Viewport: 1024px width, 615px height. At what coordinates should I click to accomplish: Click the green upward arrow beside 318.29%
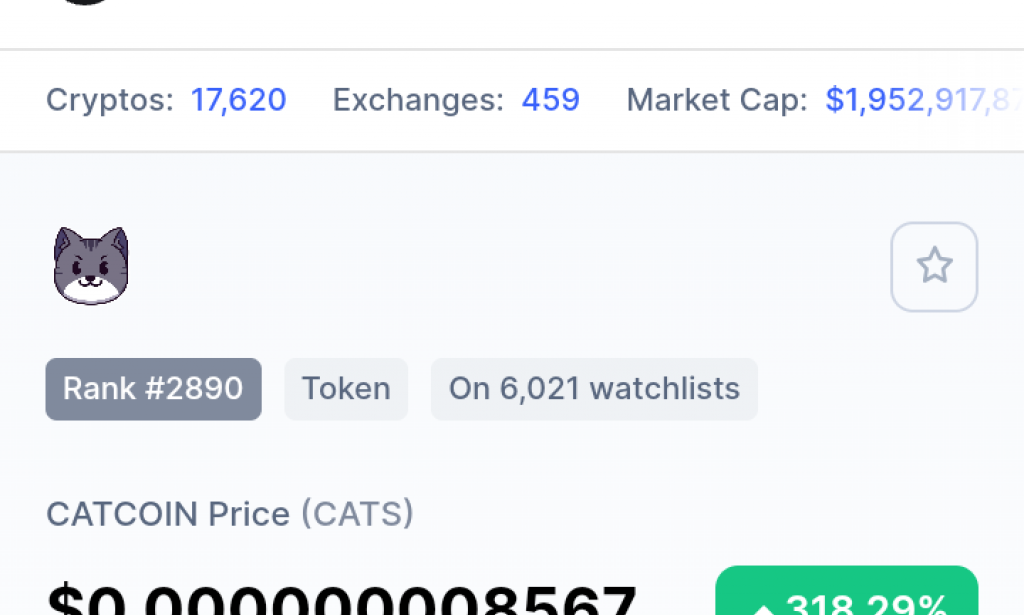(x=766, y=605)
